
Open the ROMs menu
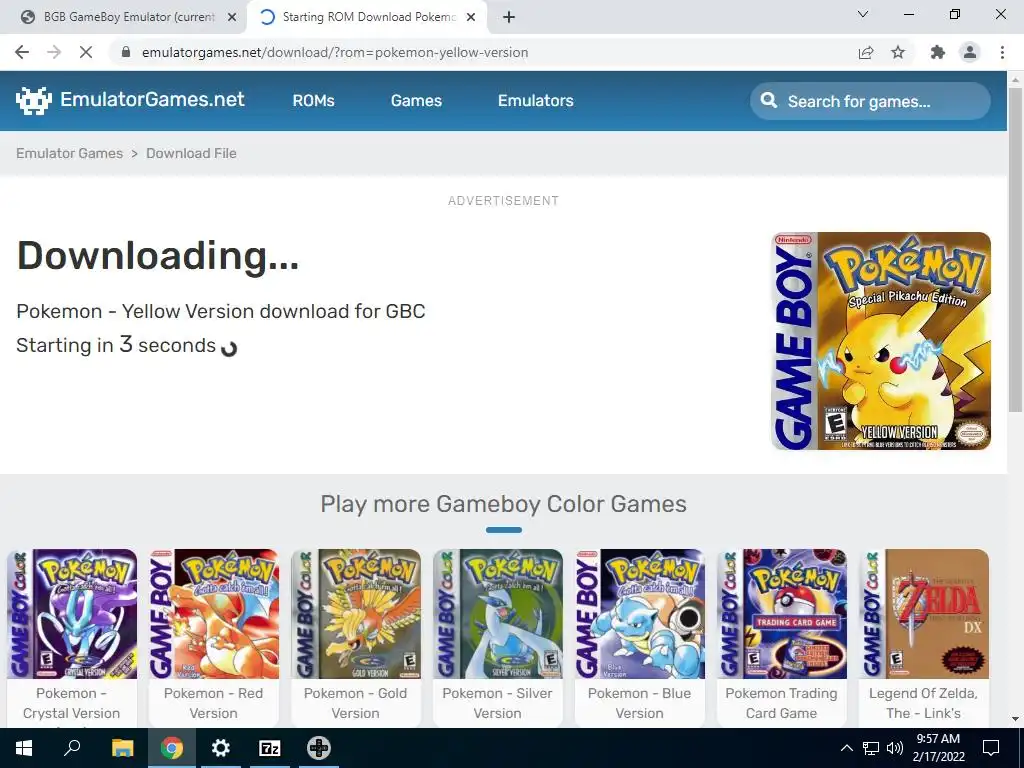(313, 101)
